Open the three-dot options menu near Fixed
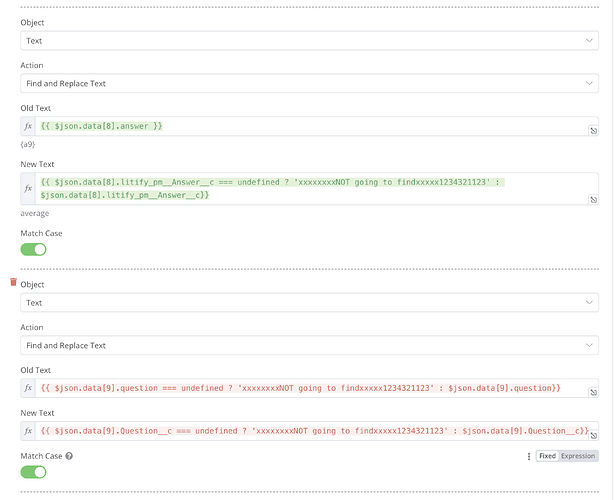The width and height of the screenshot is (614, 500). [528, 456]
